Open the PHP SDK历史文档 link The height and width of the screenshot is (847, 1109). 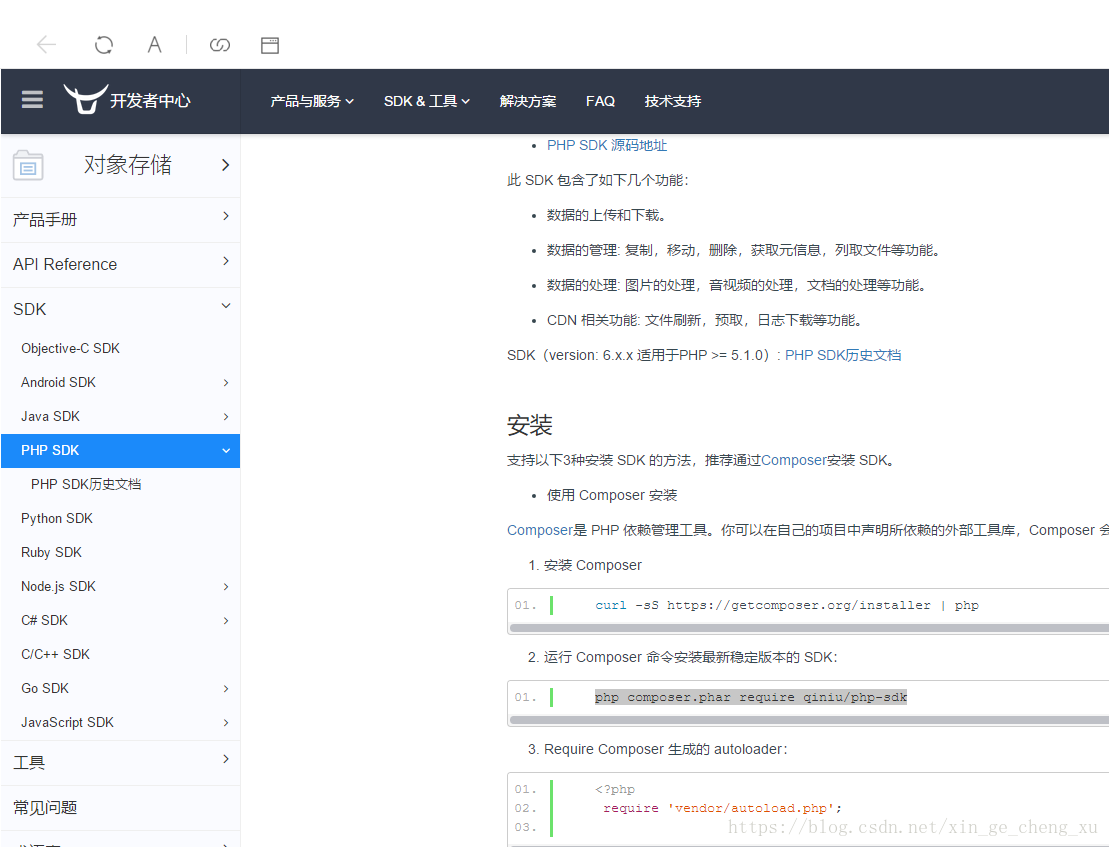(845, 354)
